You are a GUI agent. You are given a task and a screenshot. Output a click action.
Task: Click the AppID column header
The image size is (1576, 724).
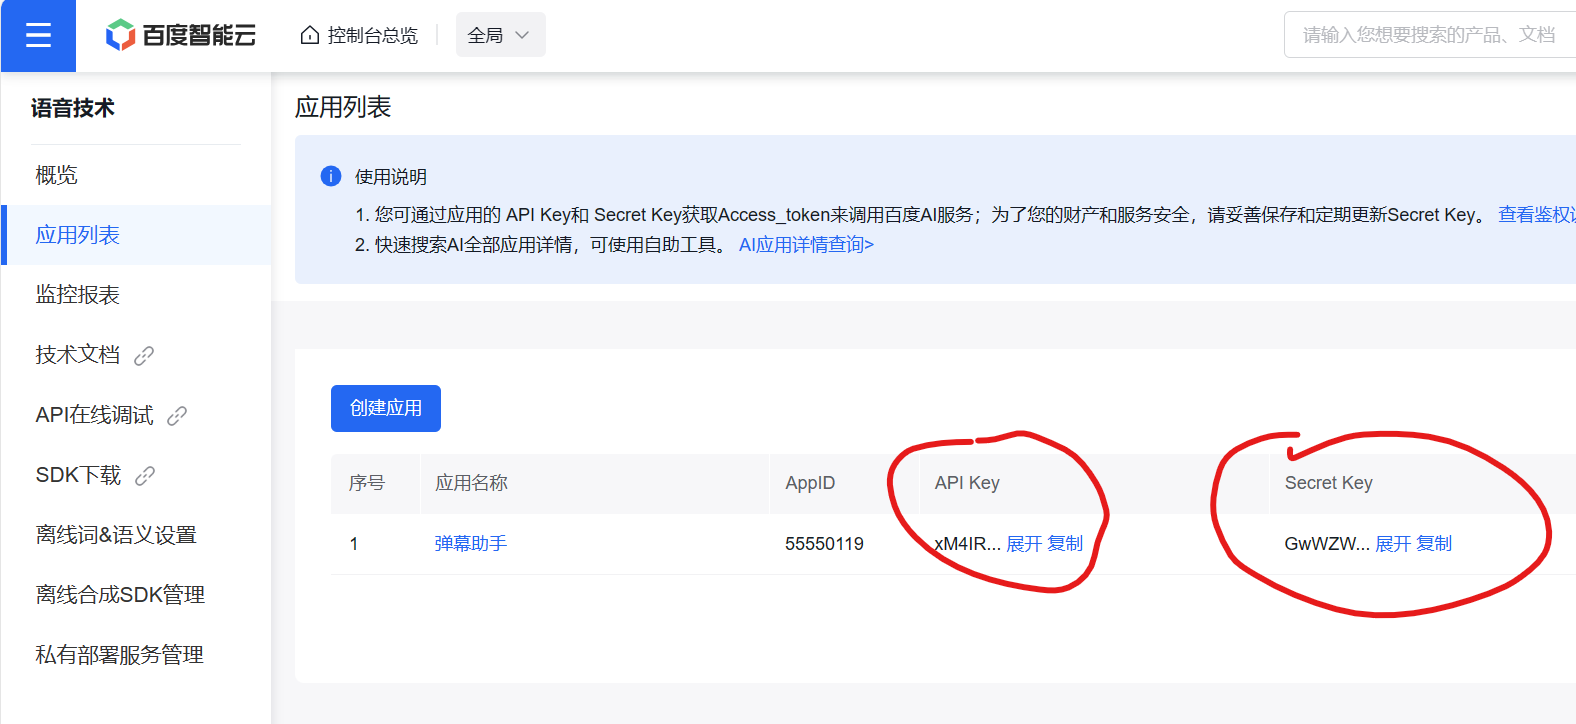(810, 483)
